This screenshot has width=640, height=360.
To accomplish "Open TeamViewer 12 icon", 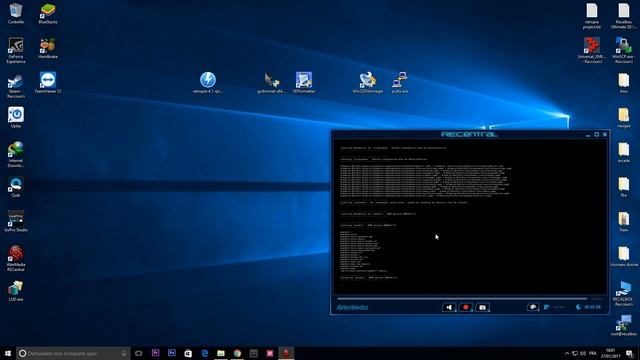I will coord(48,82).
